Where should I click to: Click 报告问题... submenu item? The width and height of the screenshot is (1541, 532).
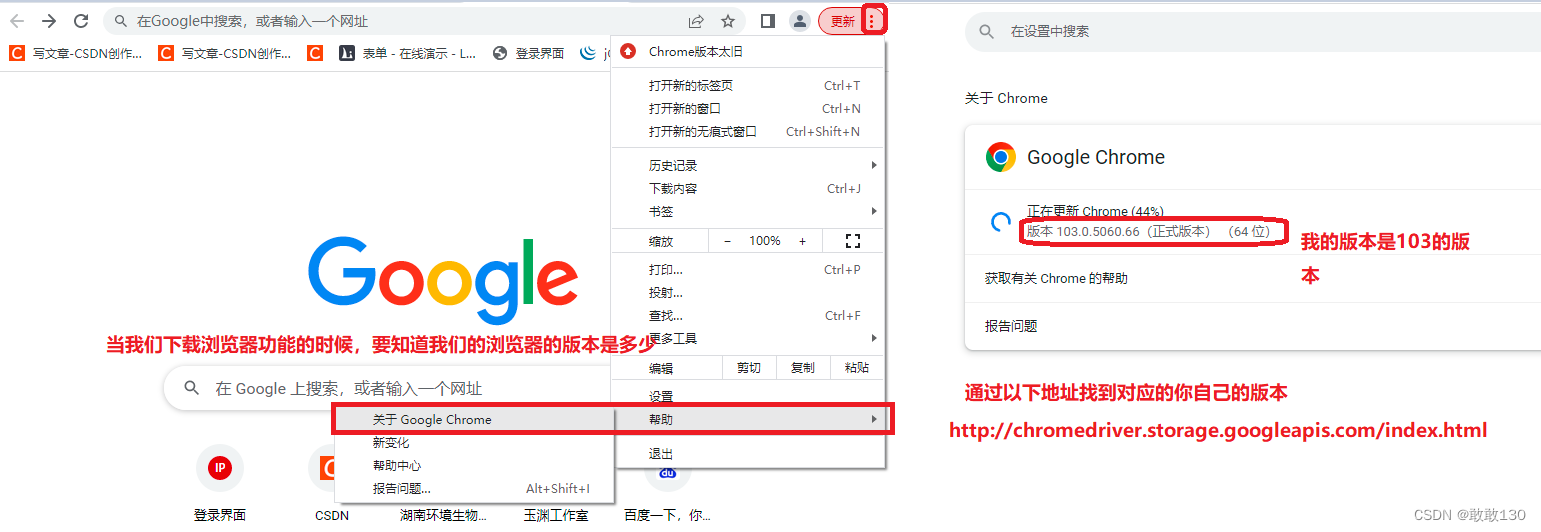[473, 489]
